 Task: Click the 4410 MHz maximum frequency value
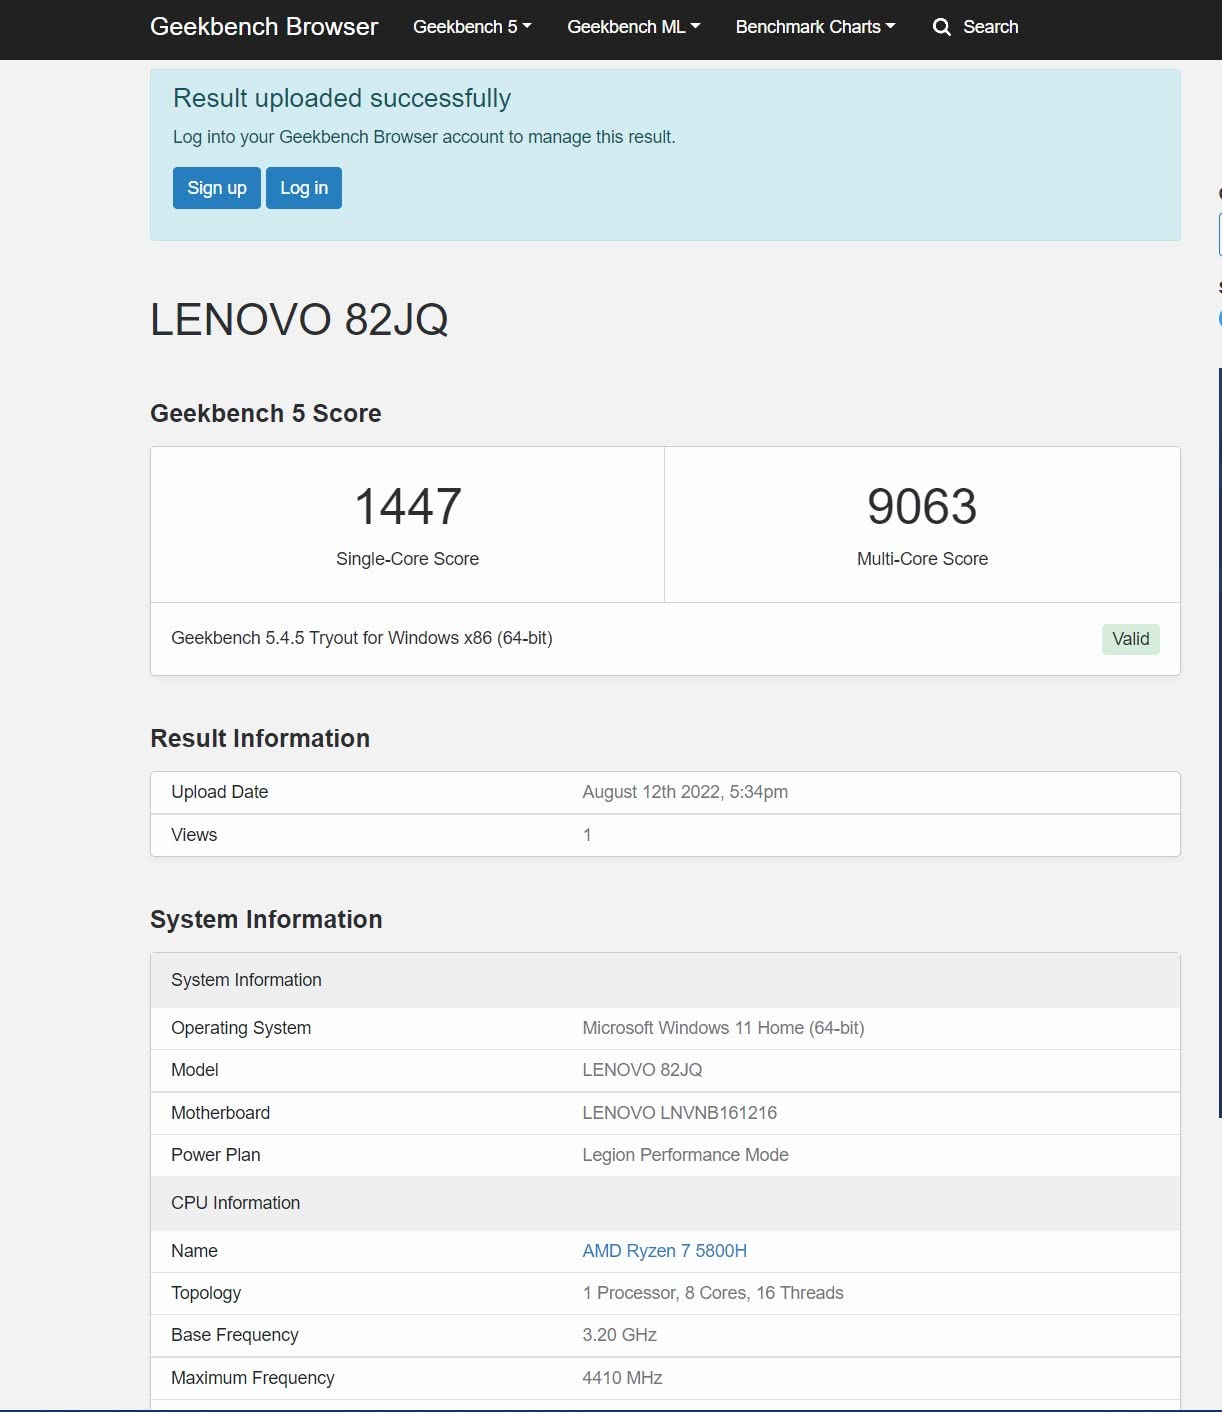click(623, 1378)
